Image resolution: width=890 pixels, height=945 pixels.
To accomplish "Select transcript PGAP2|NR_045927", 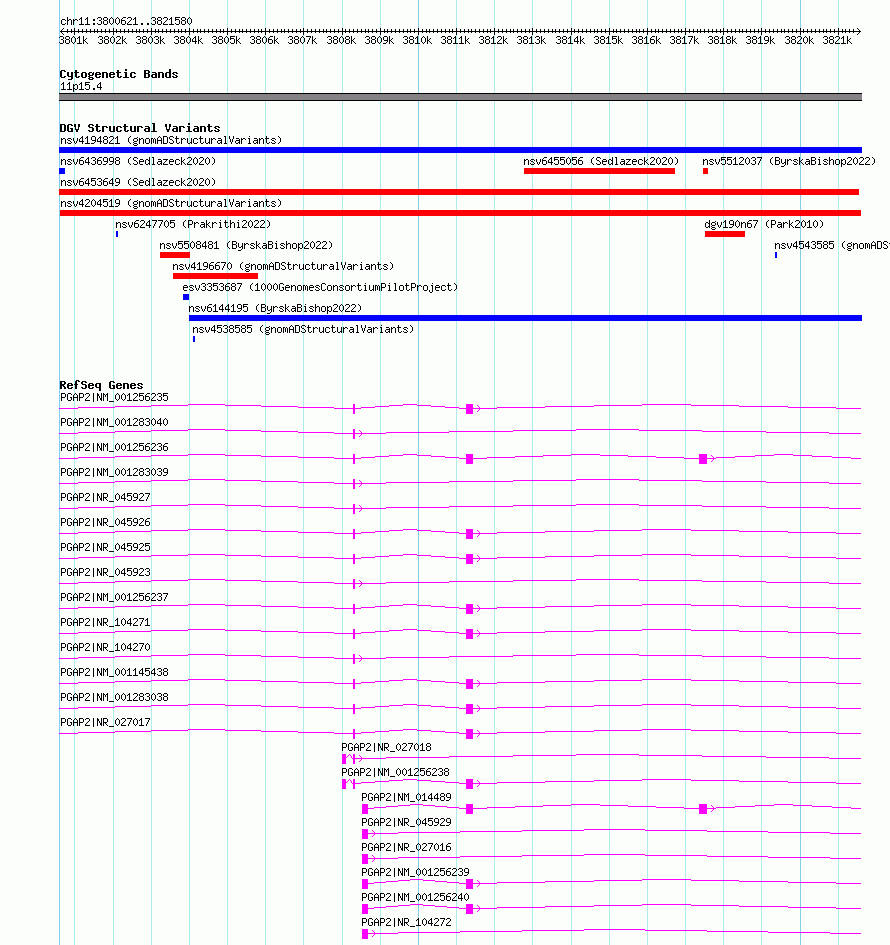I will pyautogui.click(x=105, y=498).
